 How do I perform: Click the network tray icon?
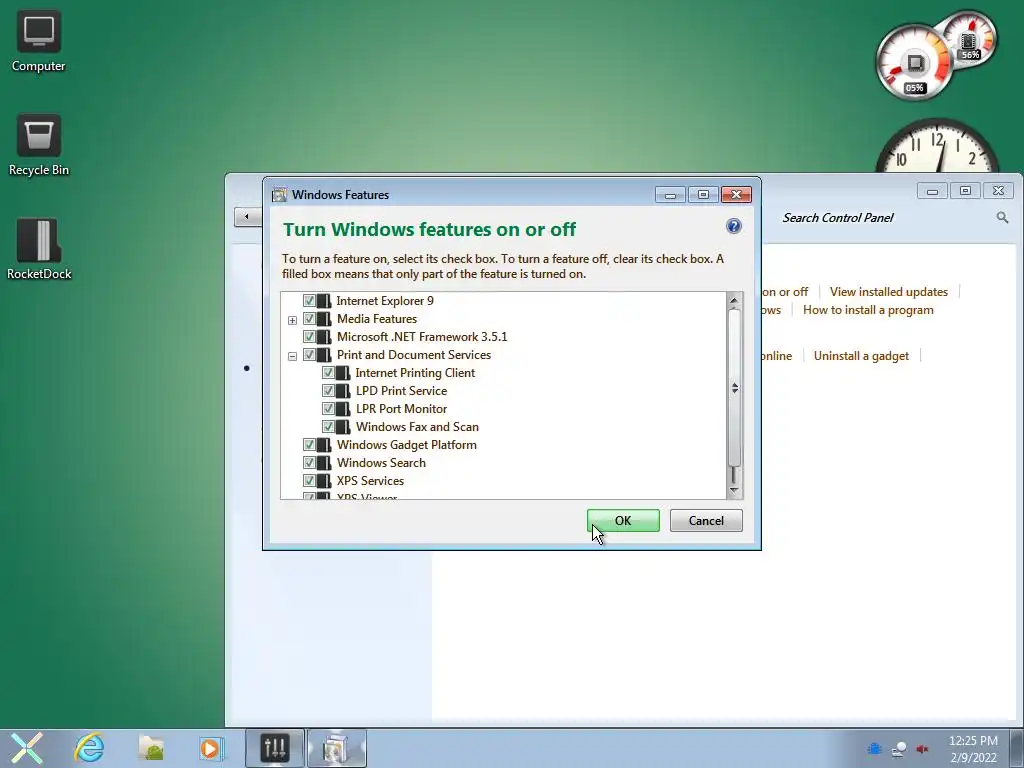[899, 749]
